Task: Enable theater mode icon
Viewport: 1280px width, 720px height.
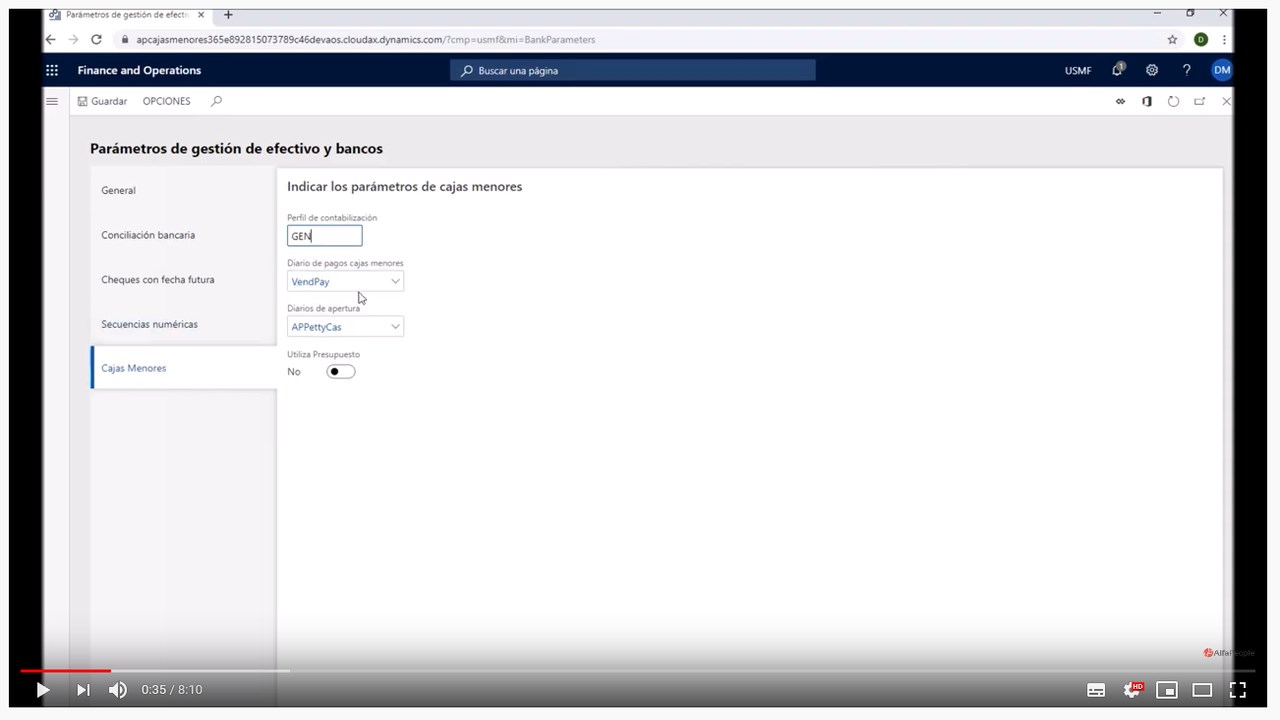Action: tap(1202, 690)
